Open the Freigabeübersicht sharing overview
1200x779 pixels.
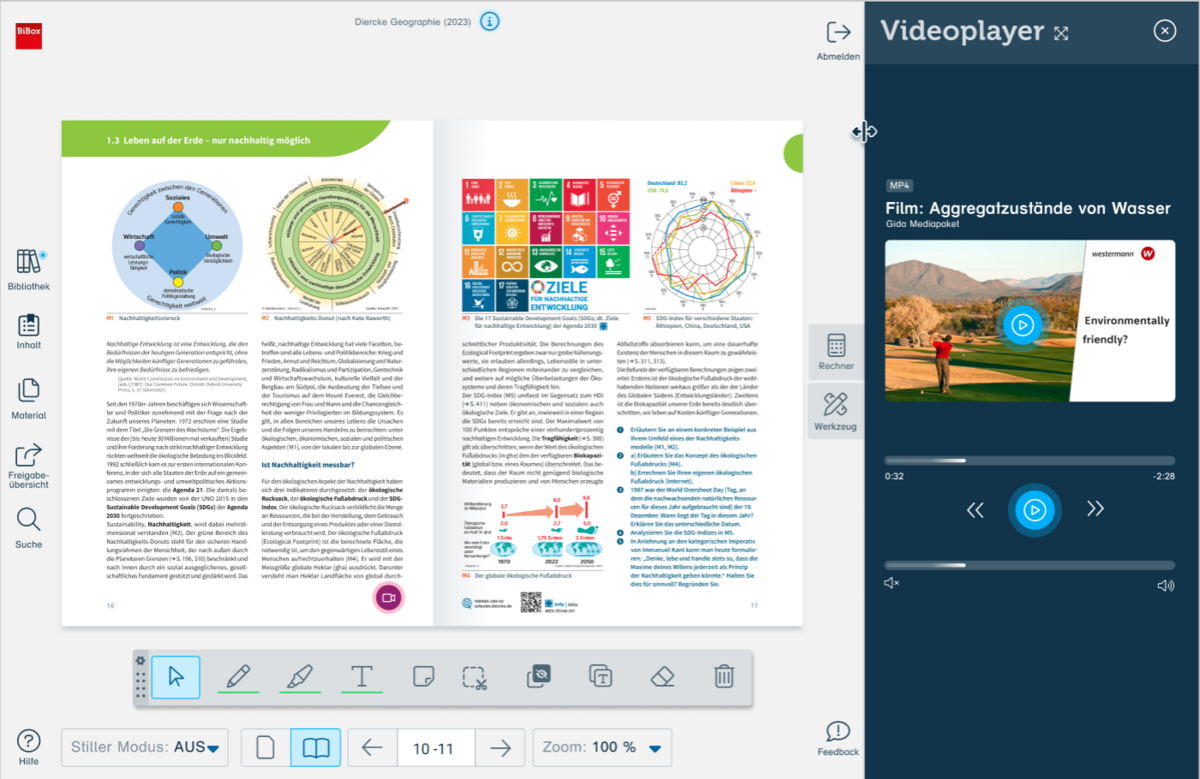(x=29, y=466)
